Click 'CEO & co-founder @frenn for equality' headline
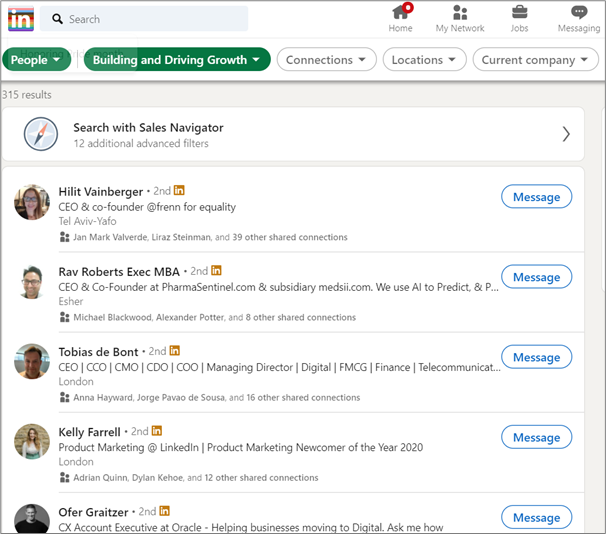This screenshot has height=534, width=606. tap(147, 207)
